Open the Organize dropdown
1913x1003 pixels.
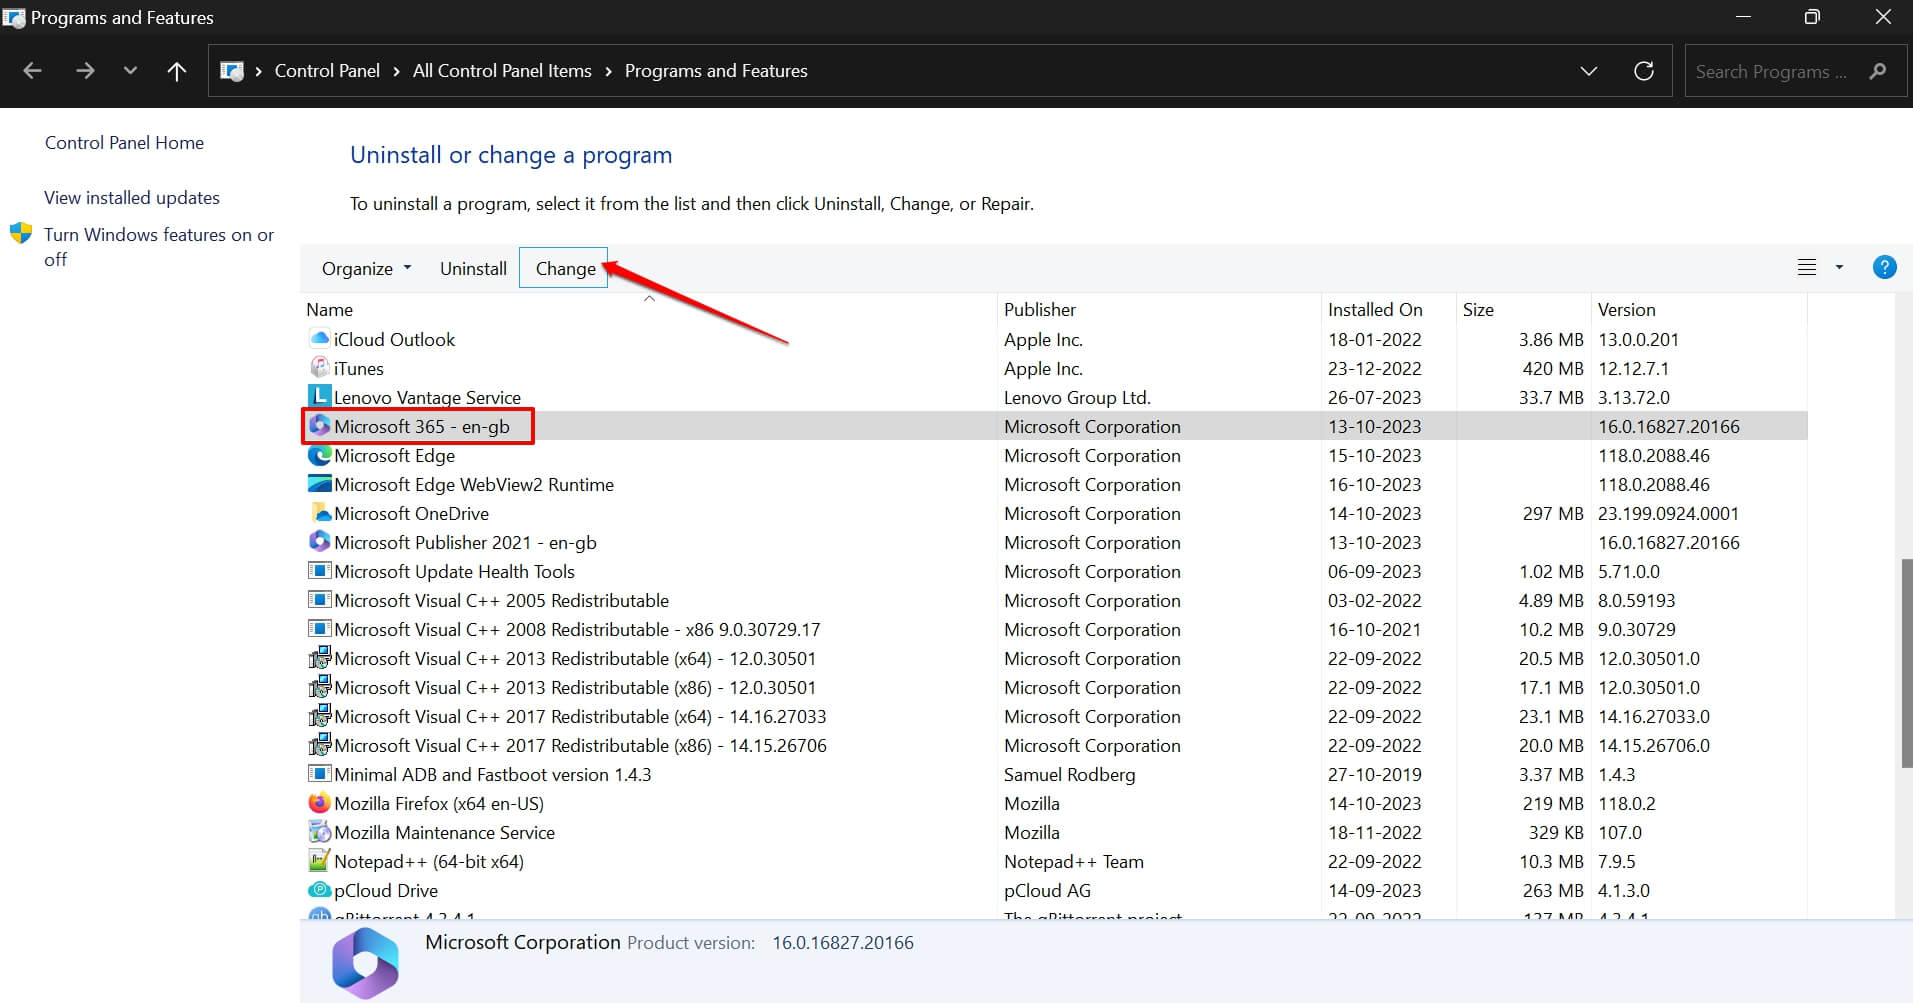(x=365, y=267)
